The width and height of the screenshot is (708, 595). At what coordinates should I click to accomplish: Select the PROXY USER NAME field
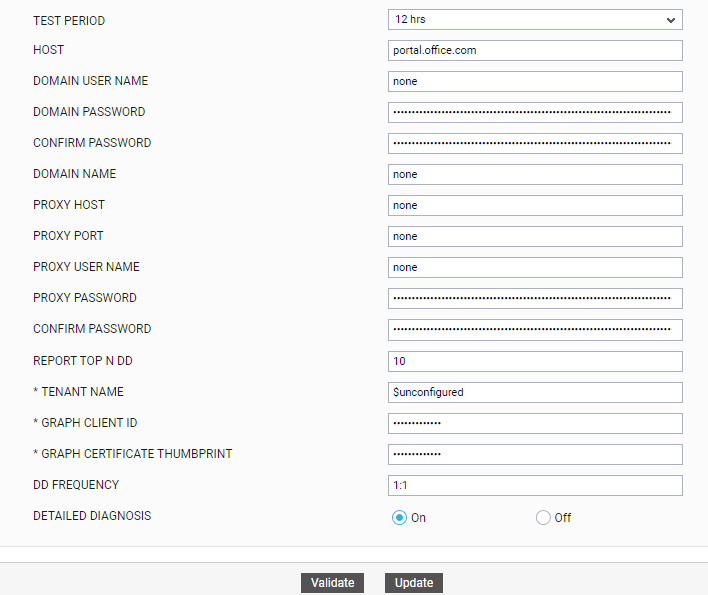[x=535, y=268]
